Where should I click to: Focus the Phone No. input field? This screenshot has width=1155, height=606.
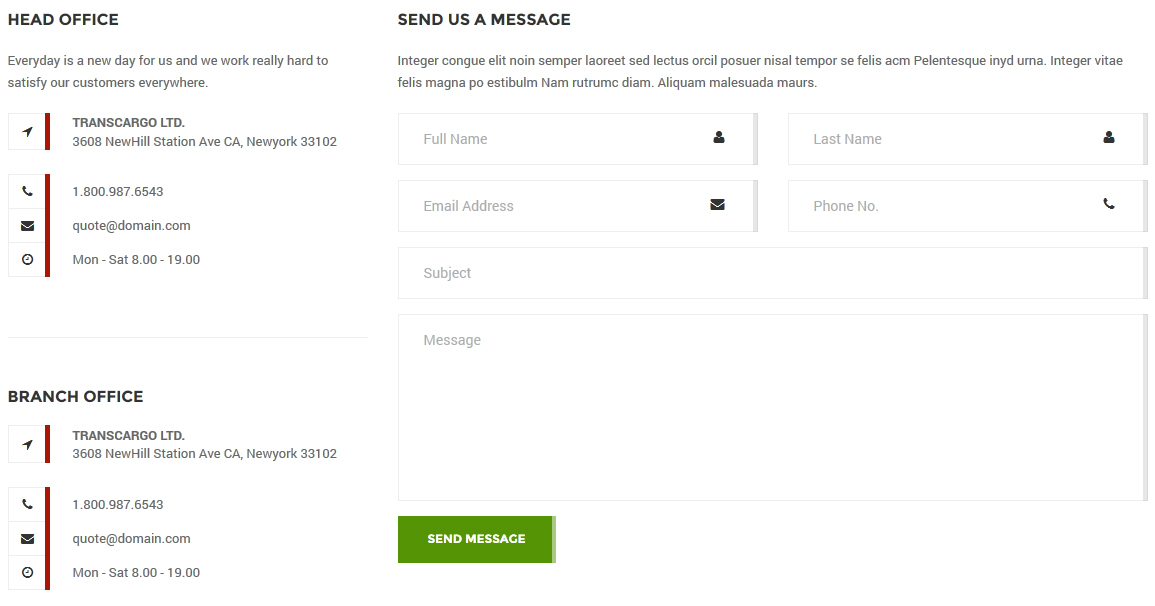click(950, 206)
